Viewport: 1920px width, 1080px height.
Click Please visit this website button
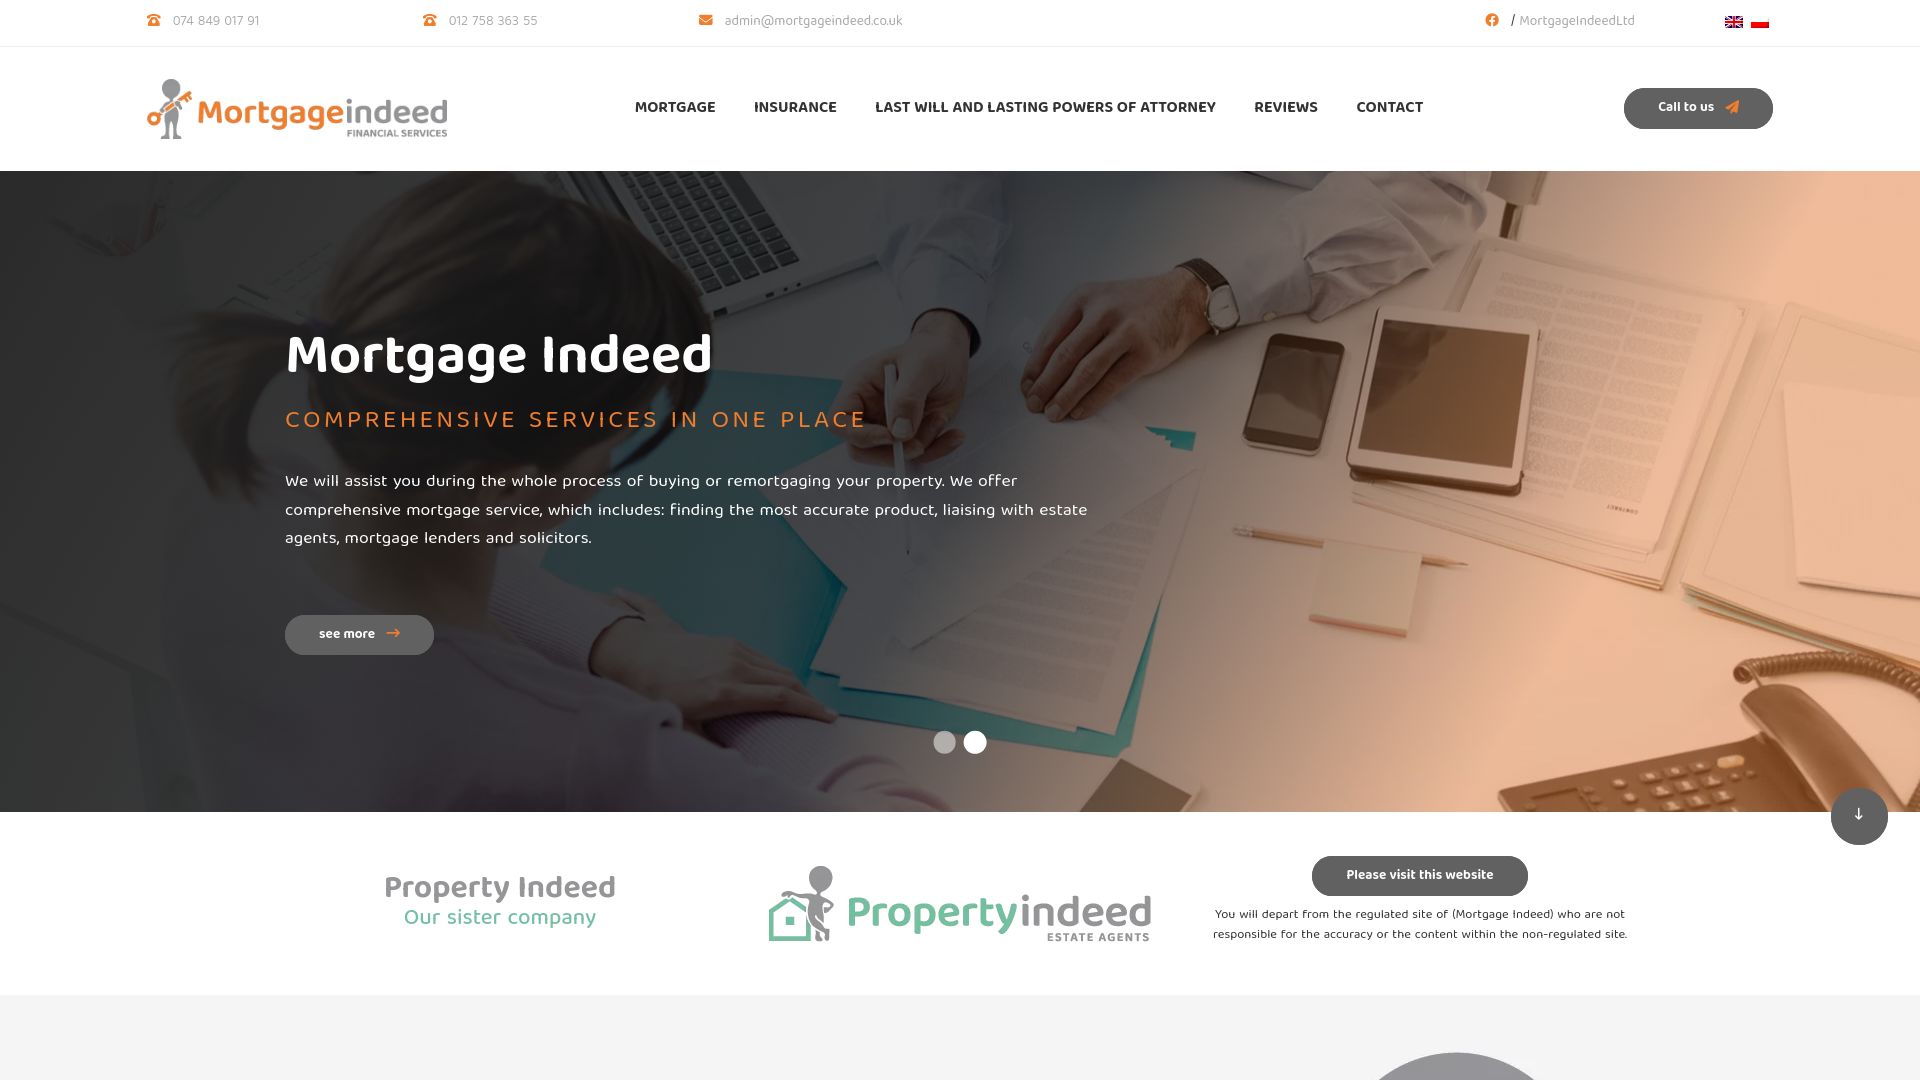(x=1419, y=874)
